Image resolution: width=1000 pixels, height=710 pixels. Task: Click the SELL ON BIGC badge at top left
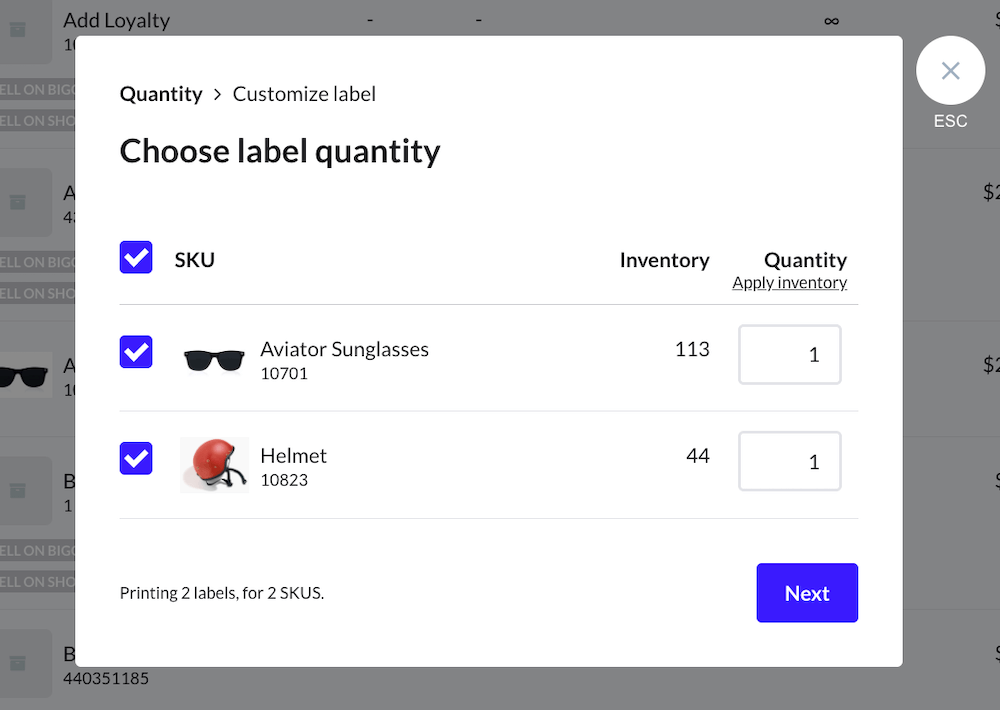click(38, 90)
